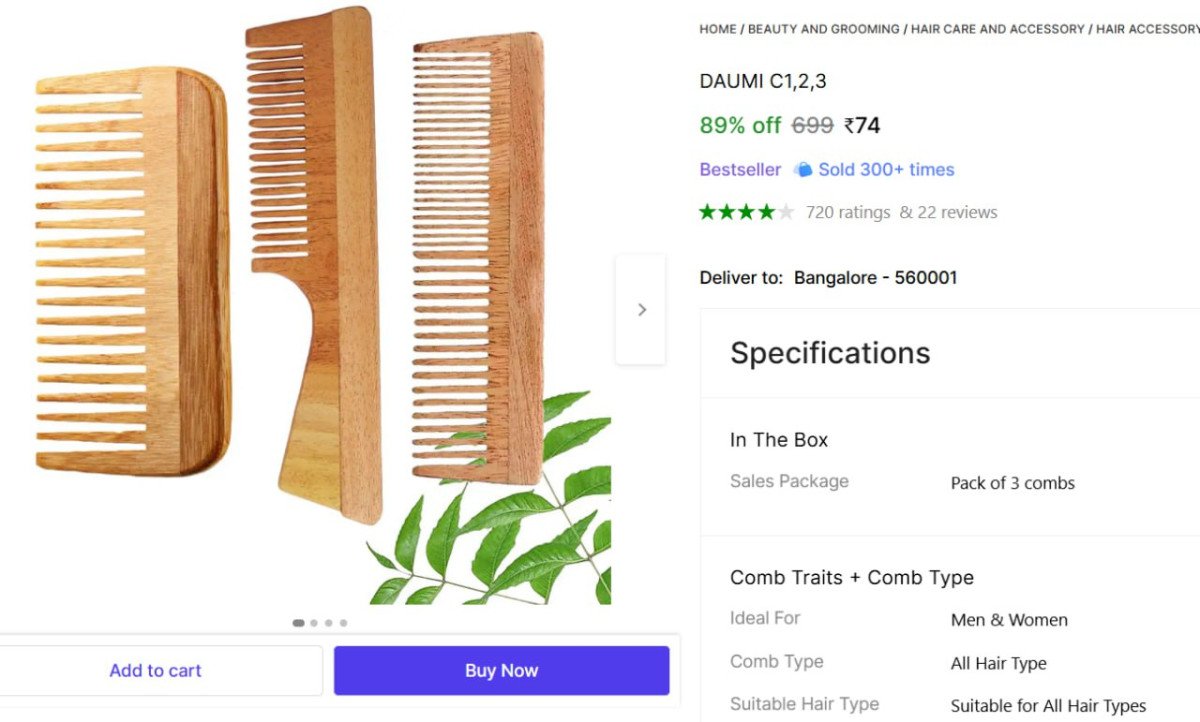
Task: Select the second image carousel dot
Action: pos(314,623)
